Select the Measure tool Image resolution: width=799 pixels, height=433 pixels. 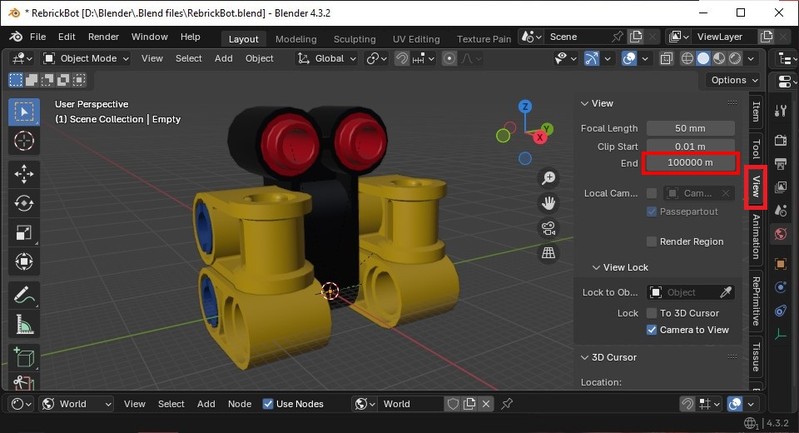(x=24, y=325)
